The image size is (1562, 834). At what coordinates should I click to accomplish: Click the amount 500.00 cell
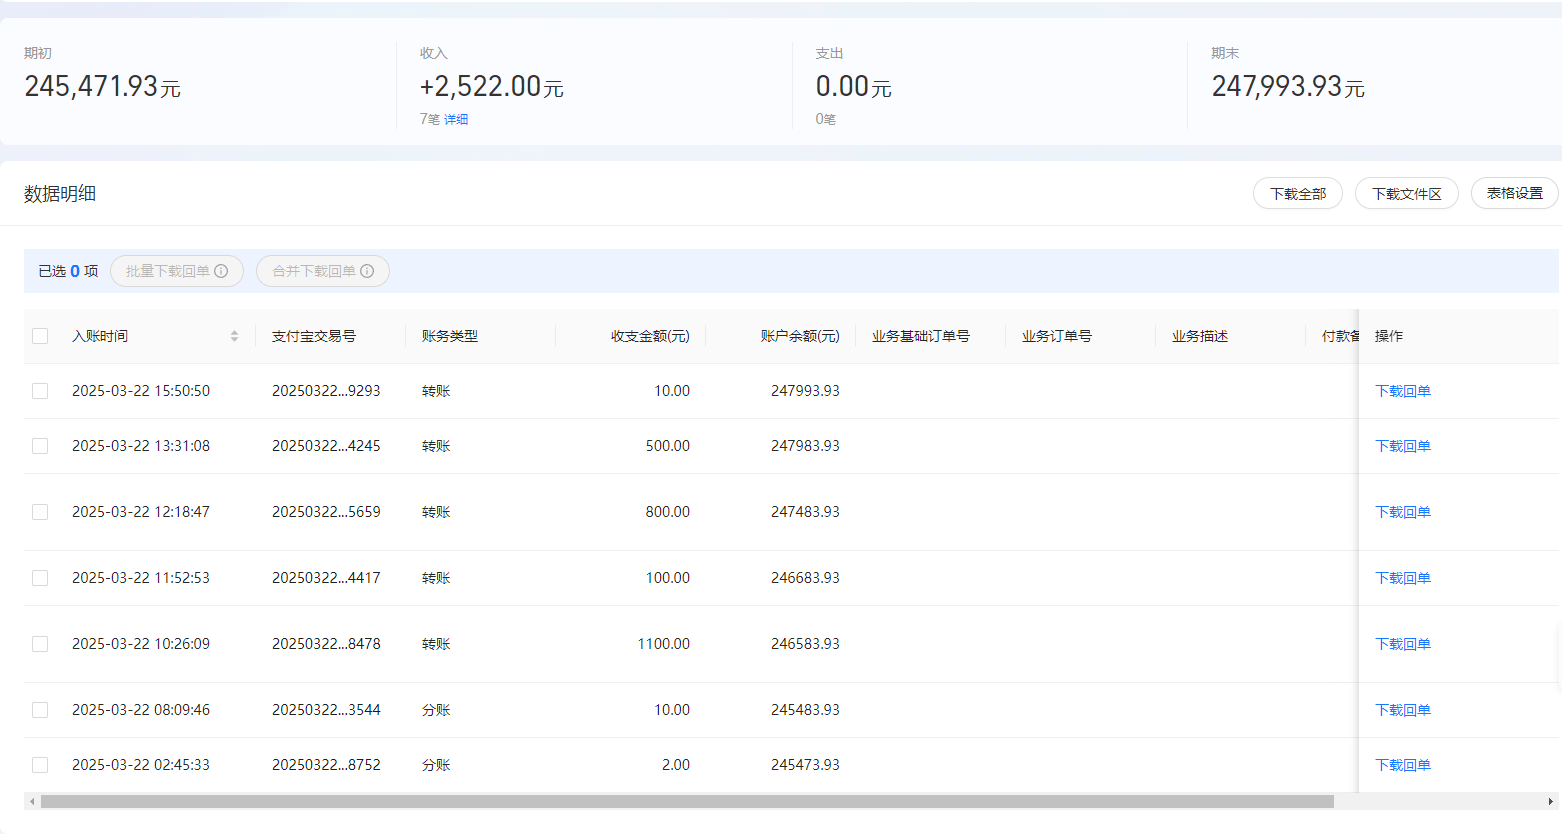point(668,446)
